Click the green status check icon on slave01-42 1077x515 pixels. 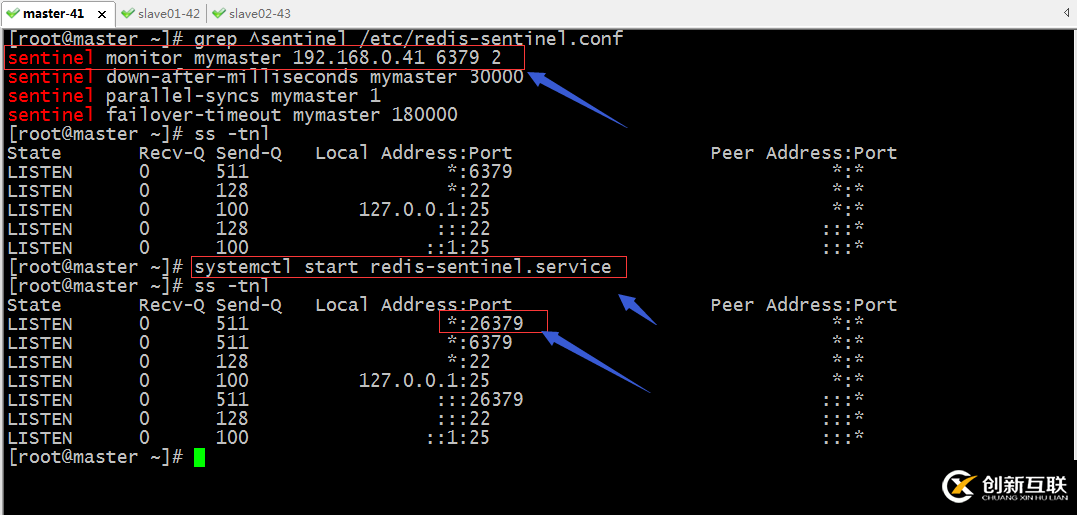pos(126,13)
